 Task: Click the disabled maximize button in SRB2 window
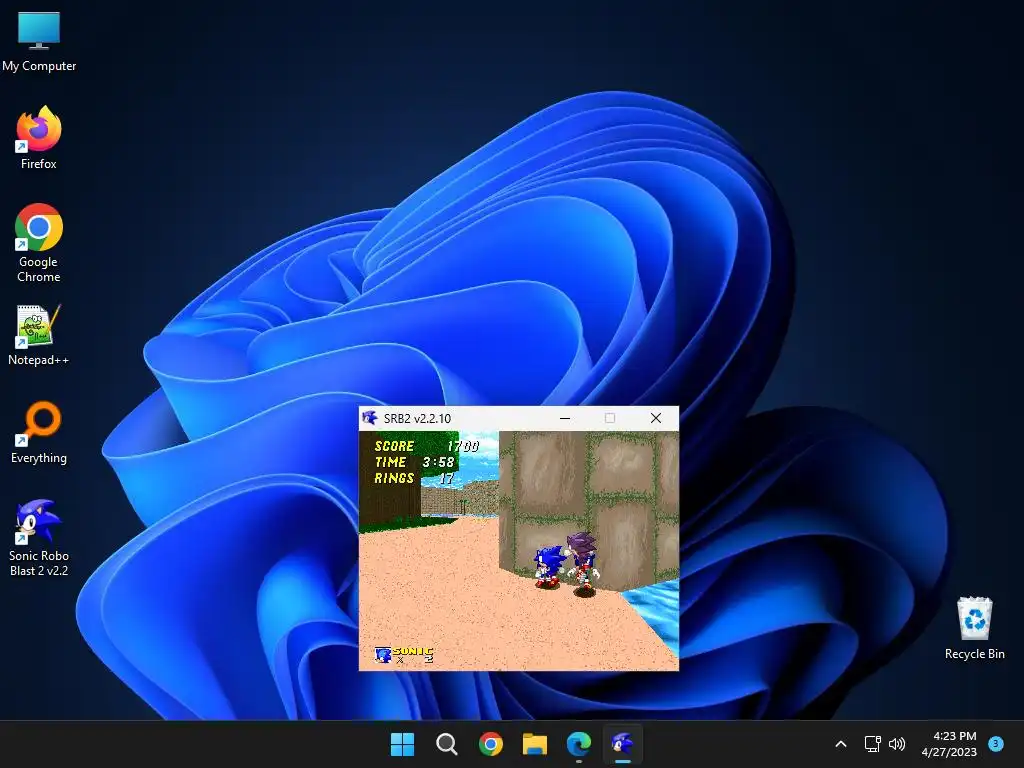610,418
